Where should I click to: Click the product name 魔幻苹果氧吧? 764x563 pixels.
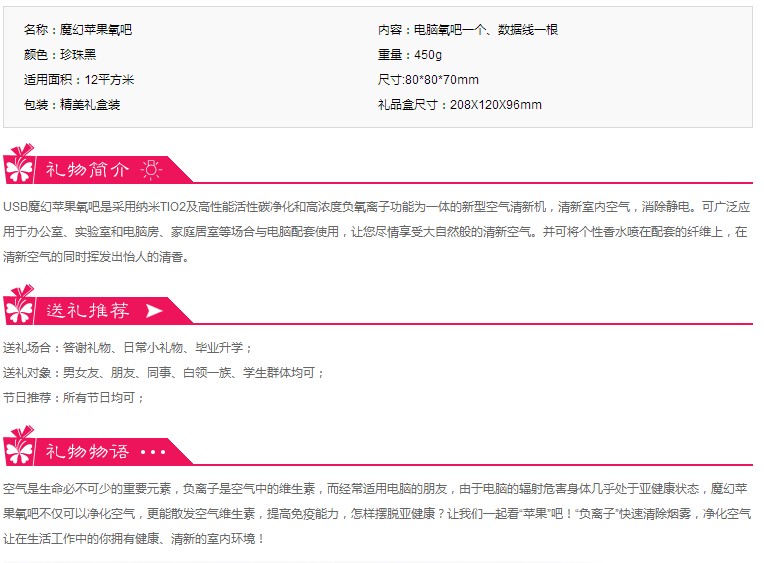click(x=96, y=30)
